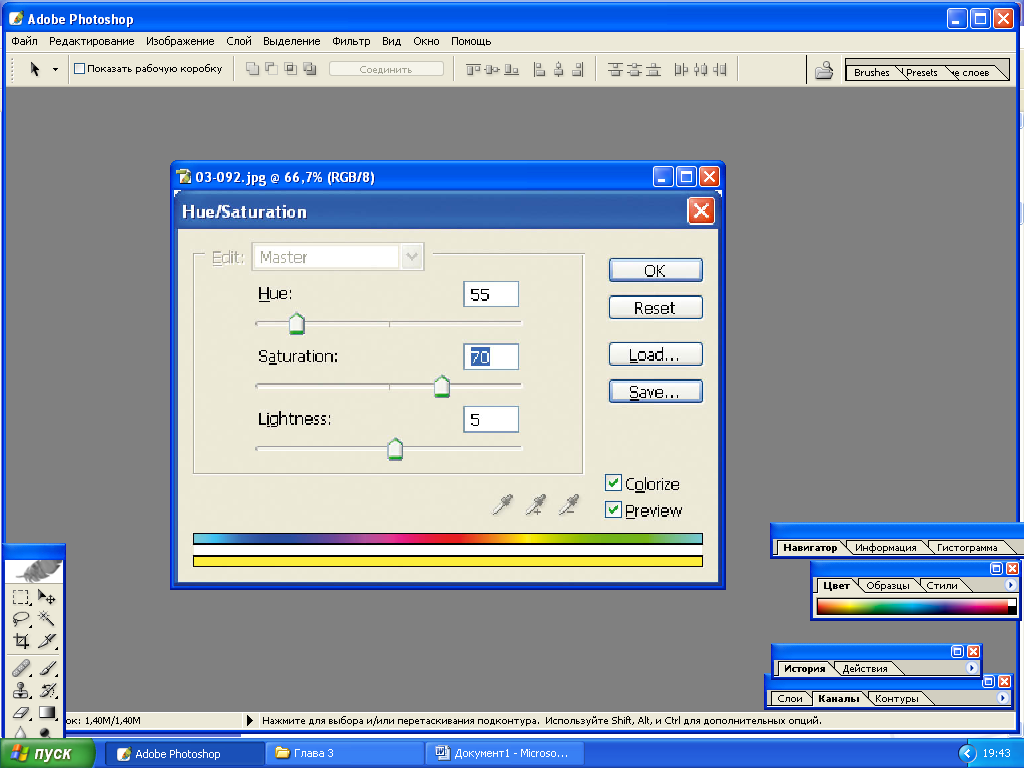1024x768 pixels.
Task: Select the Lasso tool
Action: (21, 618)
